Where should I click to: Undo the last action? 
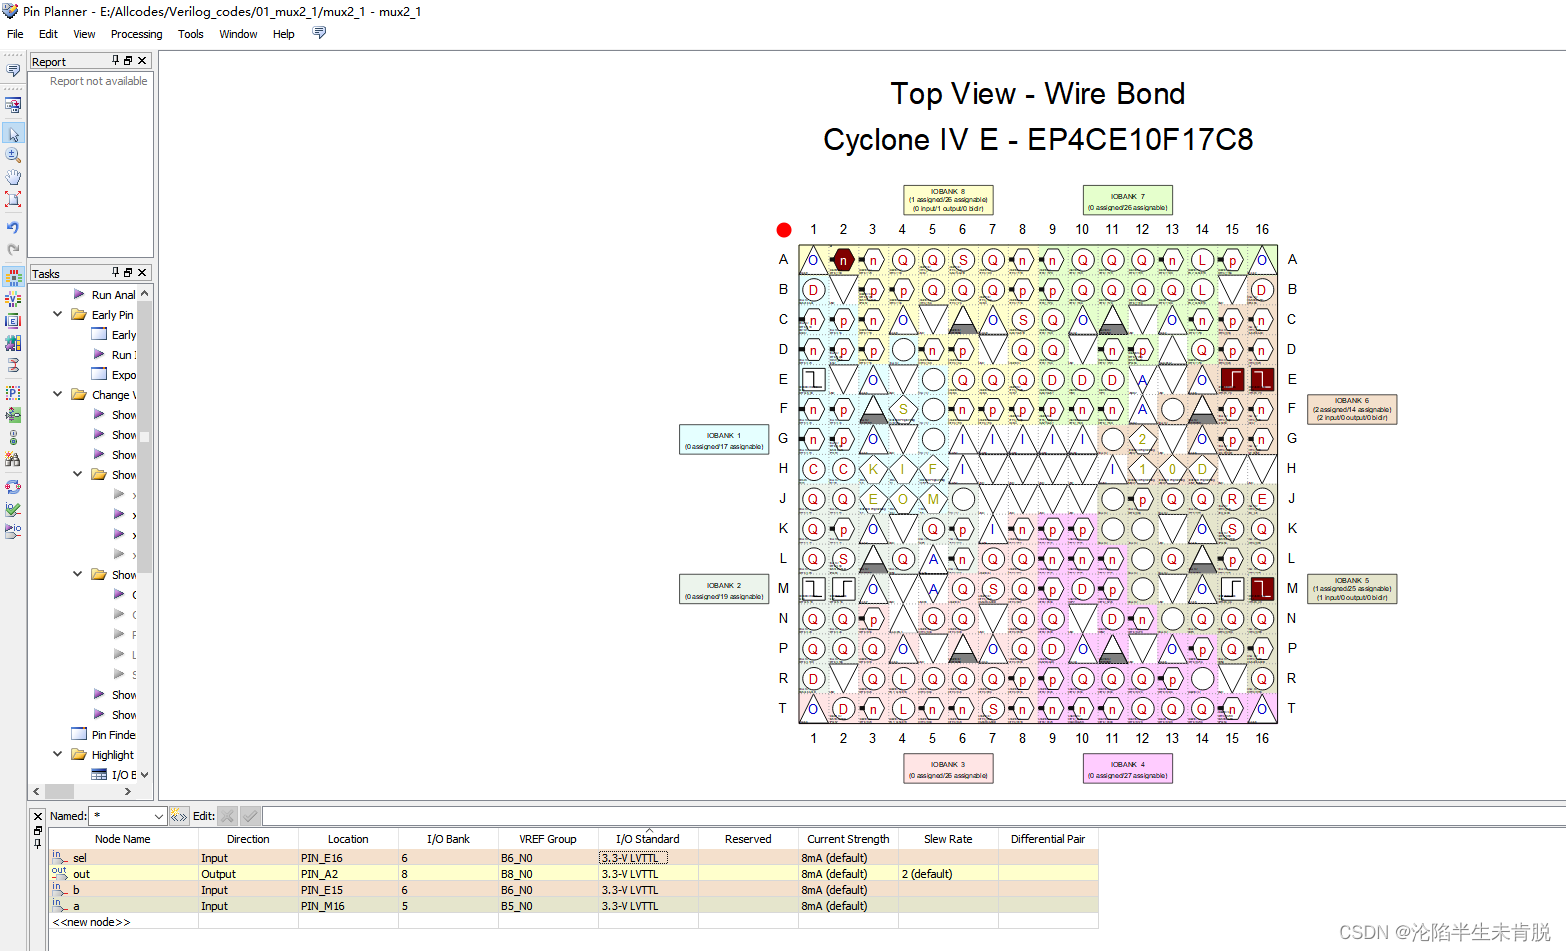13,227
